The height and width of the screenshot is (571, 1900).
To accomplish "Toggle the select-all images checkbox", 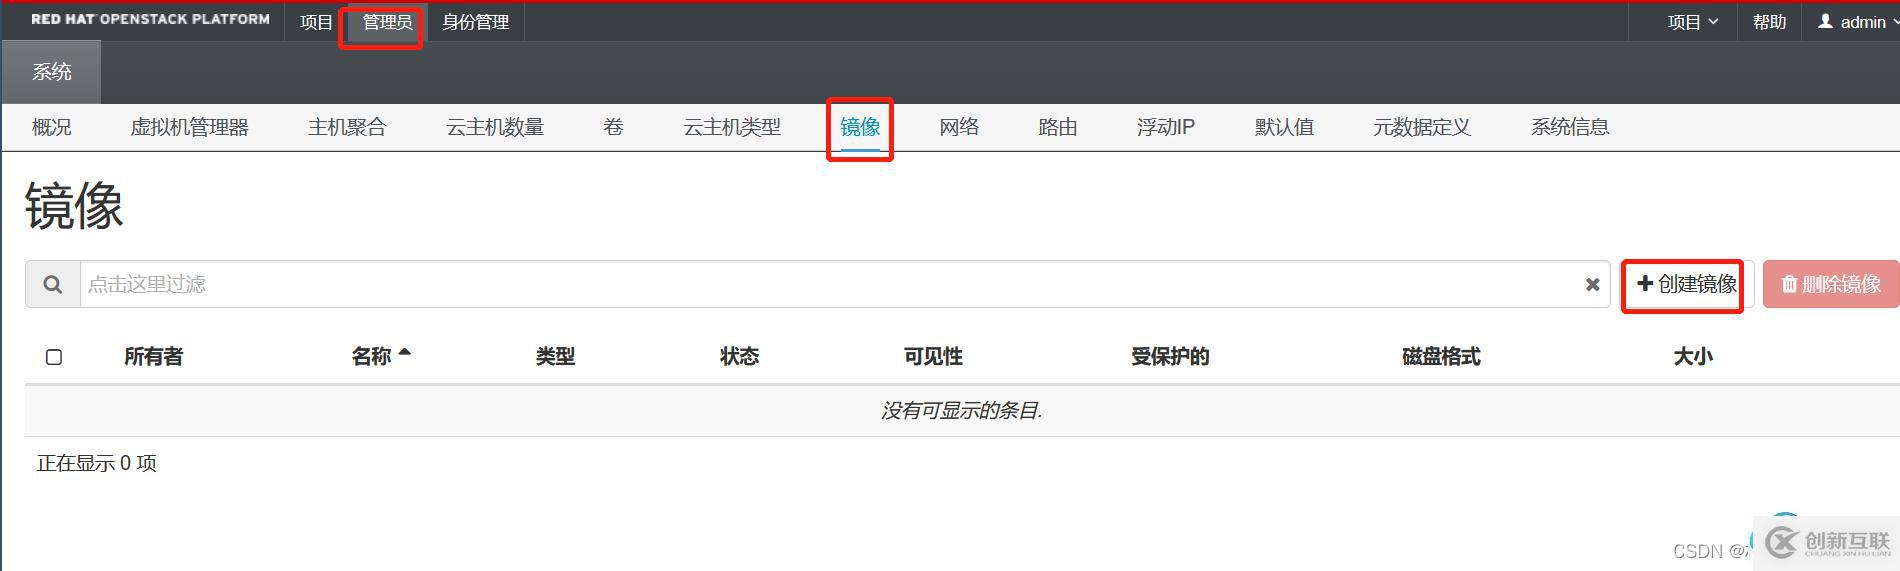I will point(54,357).
